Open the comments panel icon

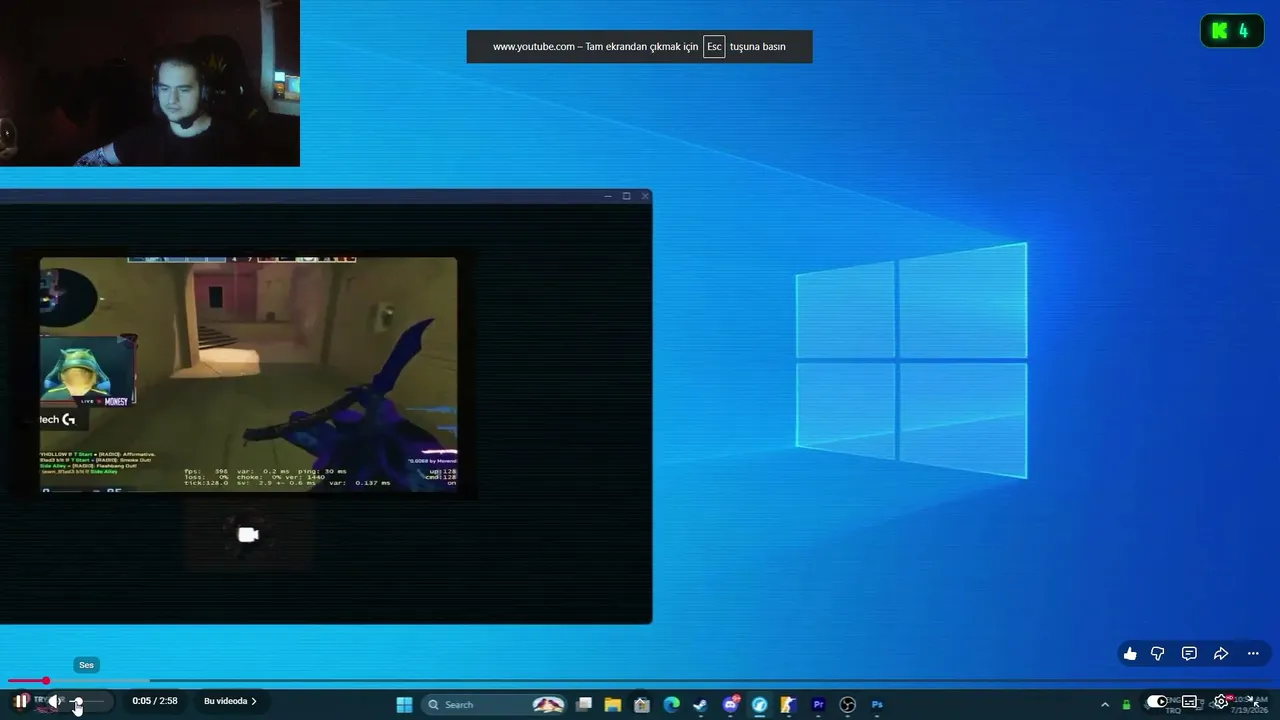pos(1189,654)
